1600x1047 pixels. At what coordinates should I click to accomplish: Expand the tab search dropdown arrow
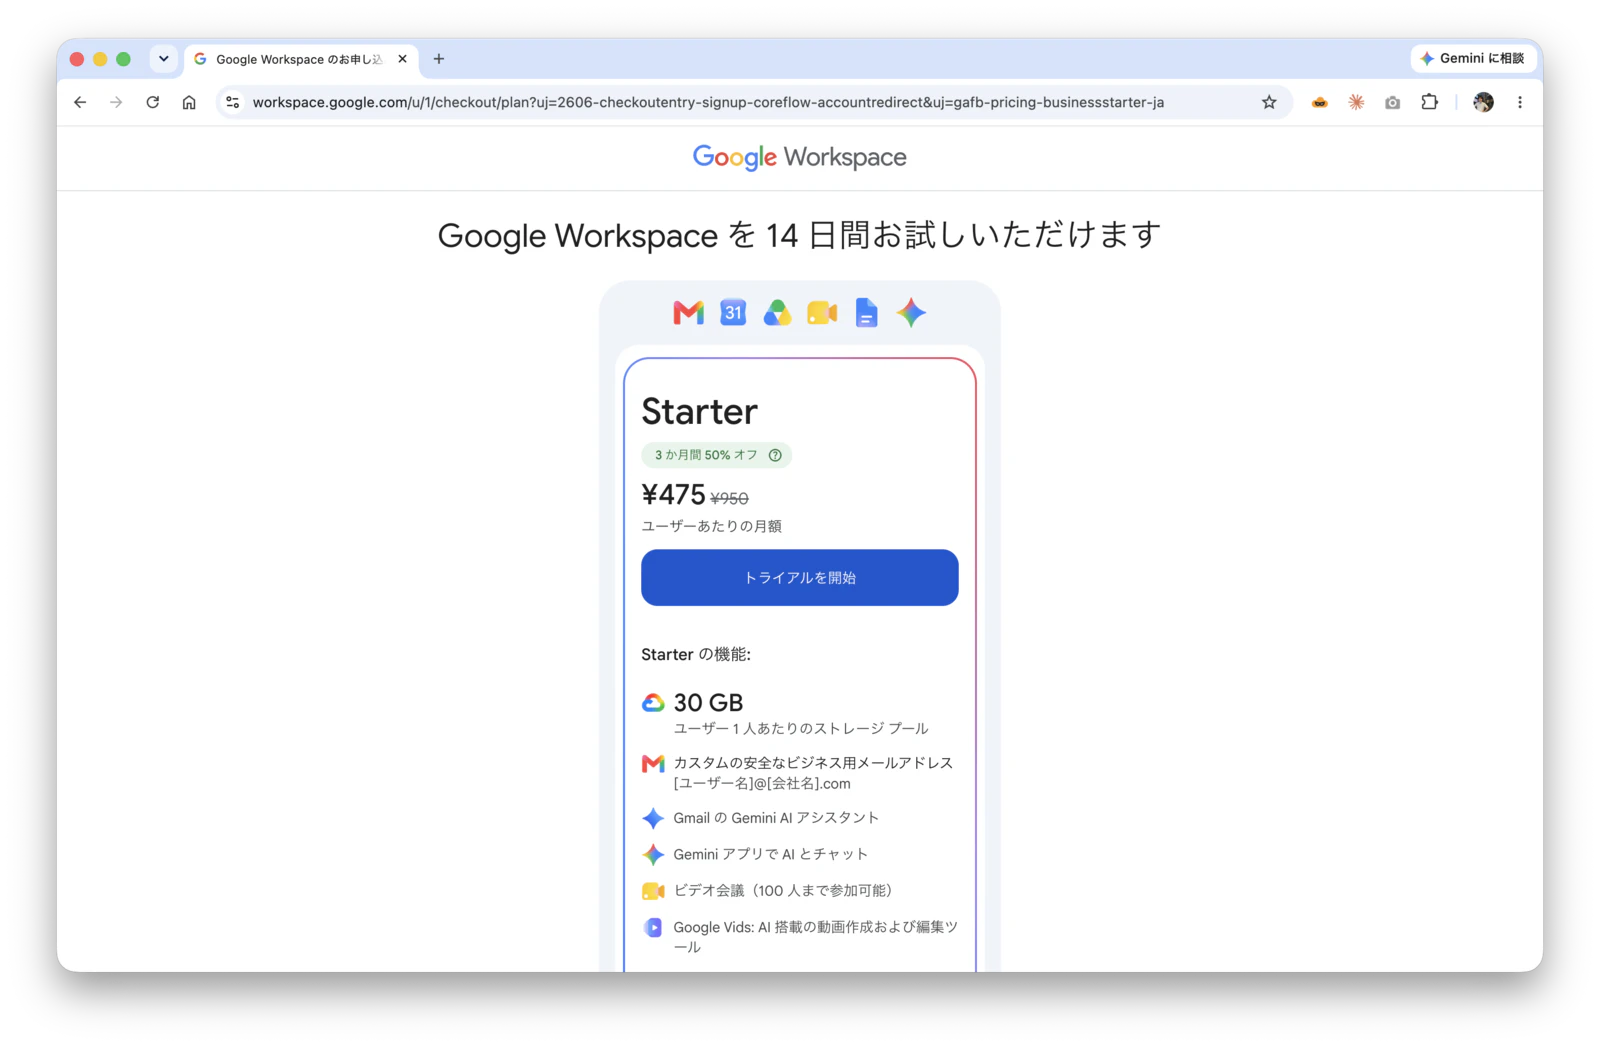pyautogui.click(x=164, y=59)
